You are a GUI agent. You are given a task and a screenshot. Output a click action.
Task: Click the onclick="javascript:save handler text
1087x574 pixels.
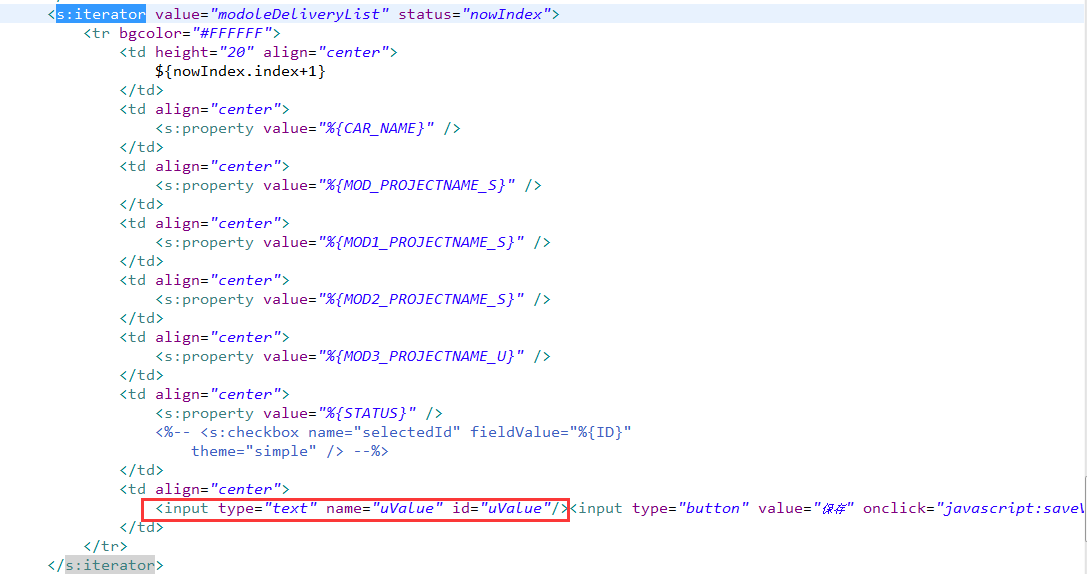[972, 508]
